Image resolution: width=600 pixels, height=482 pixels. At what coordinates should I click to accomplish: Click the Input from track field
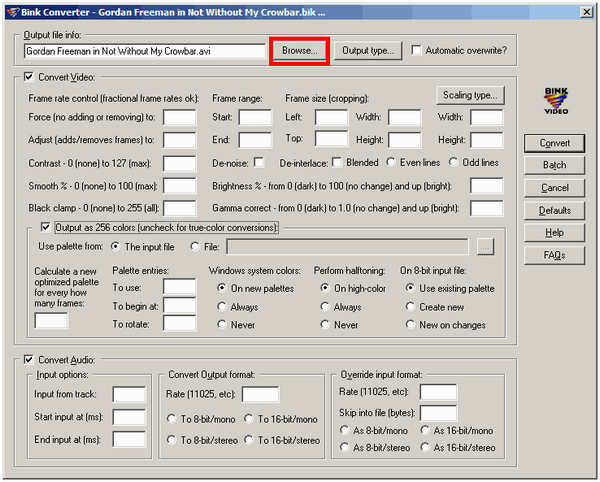(x=129, y=394)
